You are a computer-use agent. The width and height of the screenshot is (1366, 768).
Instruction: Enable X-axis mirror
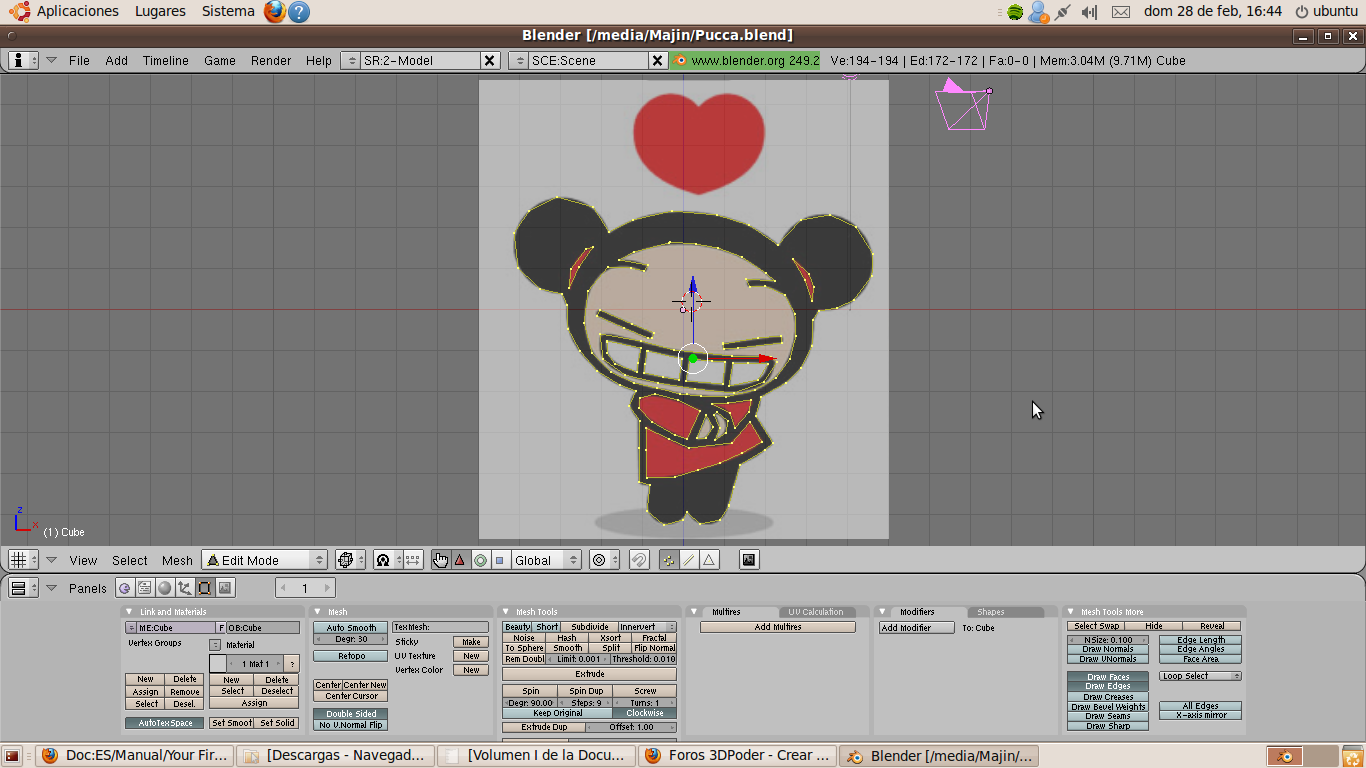[1201, 715]
